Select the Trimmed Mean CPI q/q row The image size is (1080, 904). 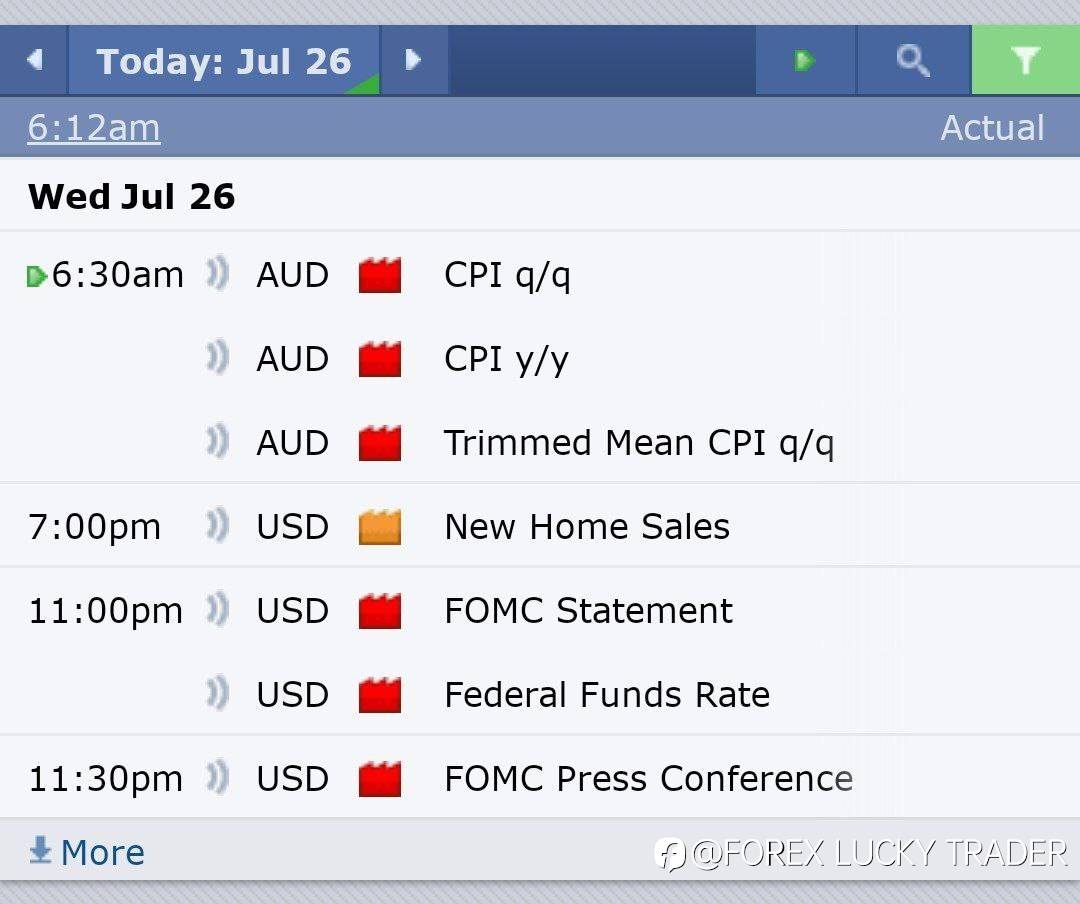(x=540, y=442)
